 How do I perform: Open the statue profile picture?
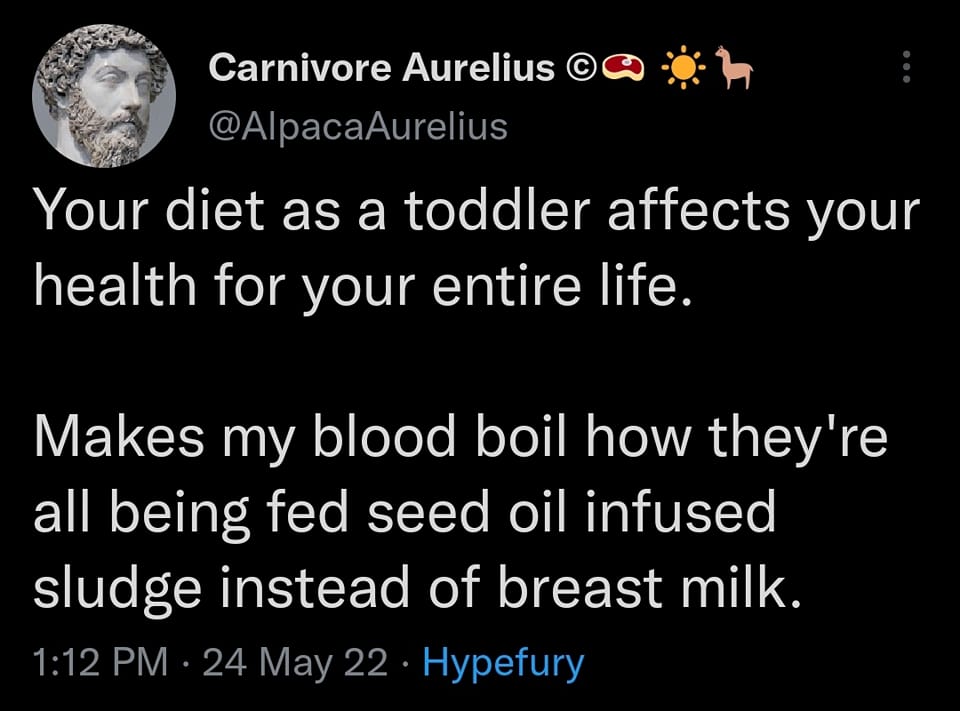click(x=104, y=95)
